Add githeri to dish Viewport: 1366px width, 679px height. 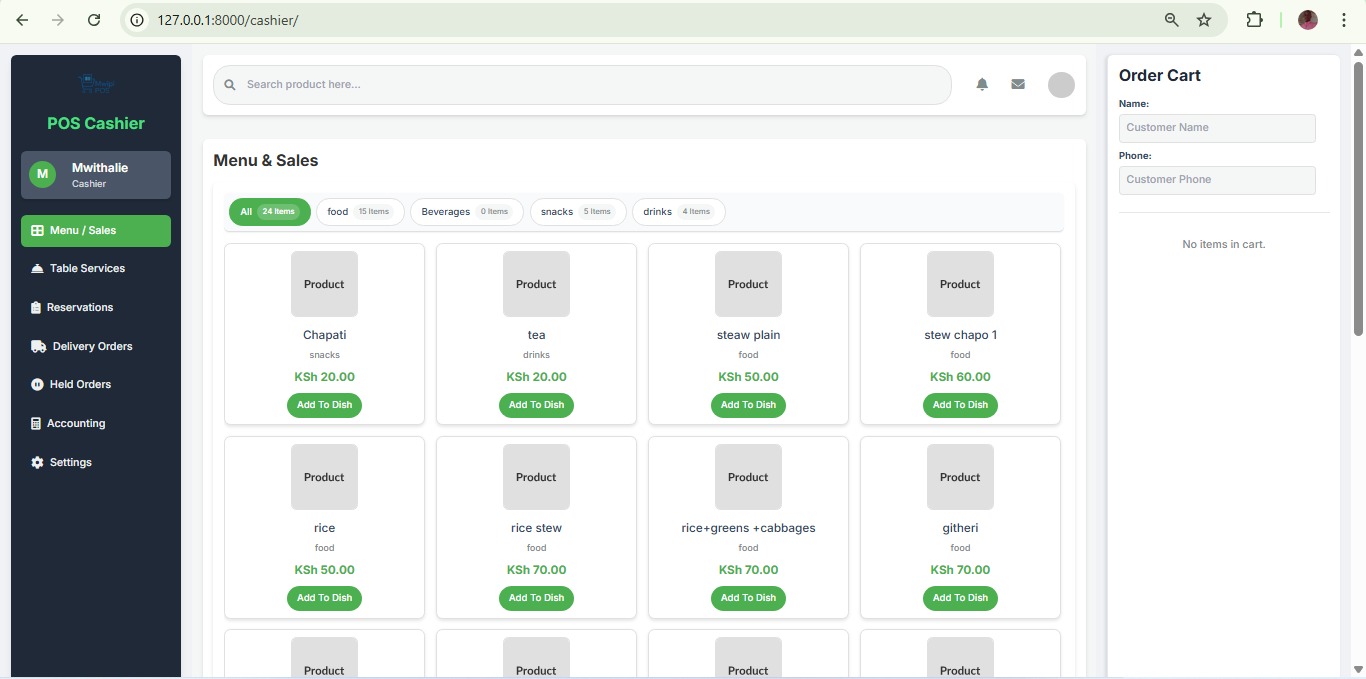point(960,598)
